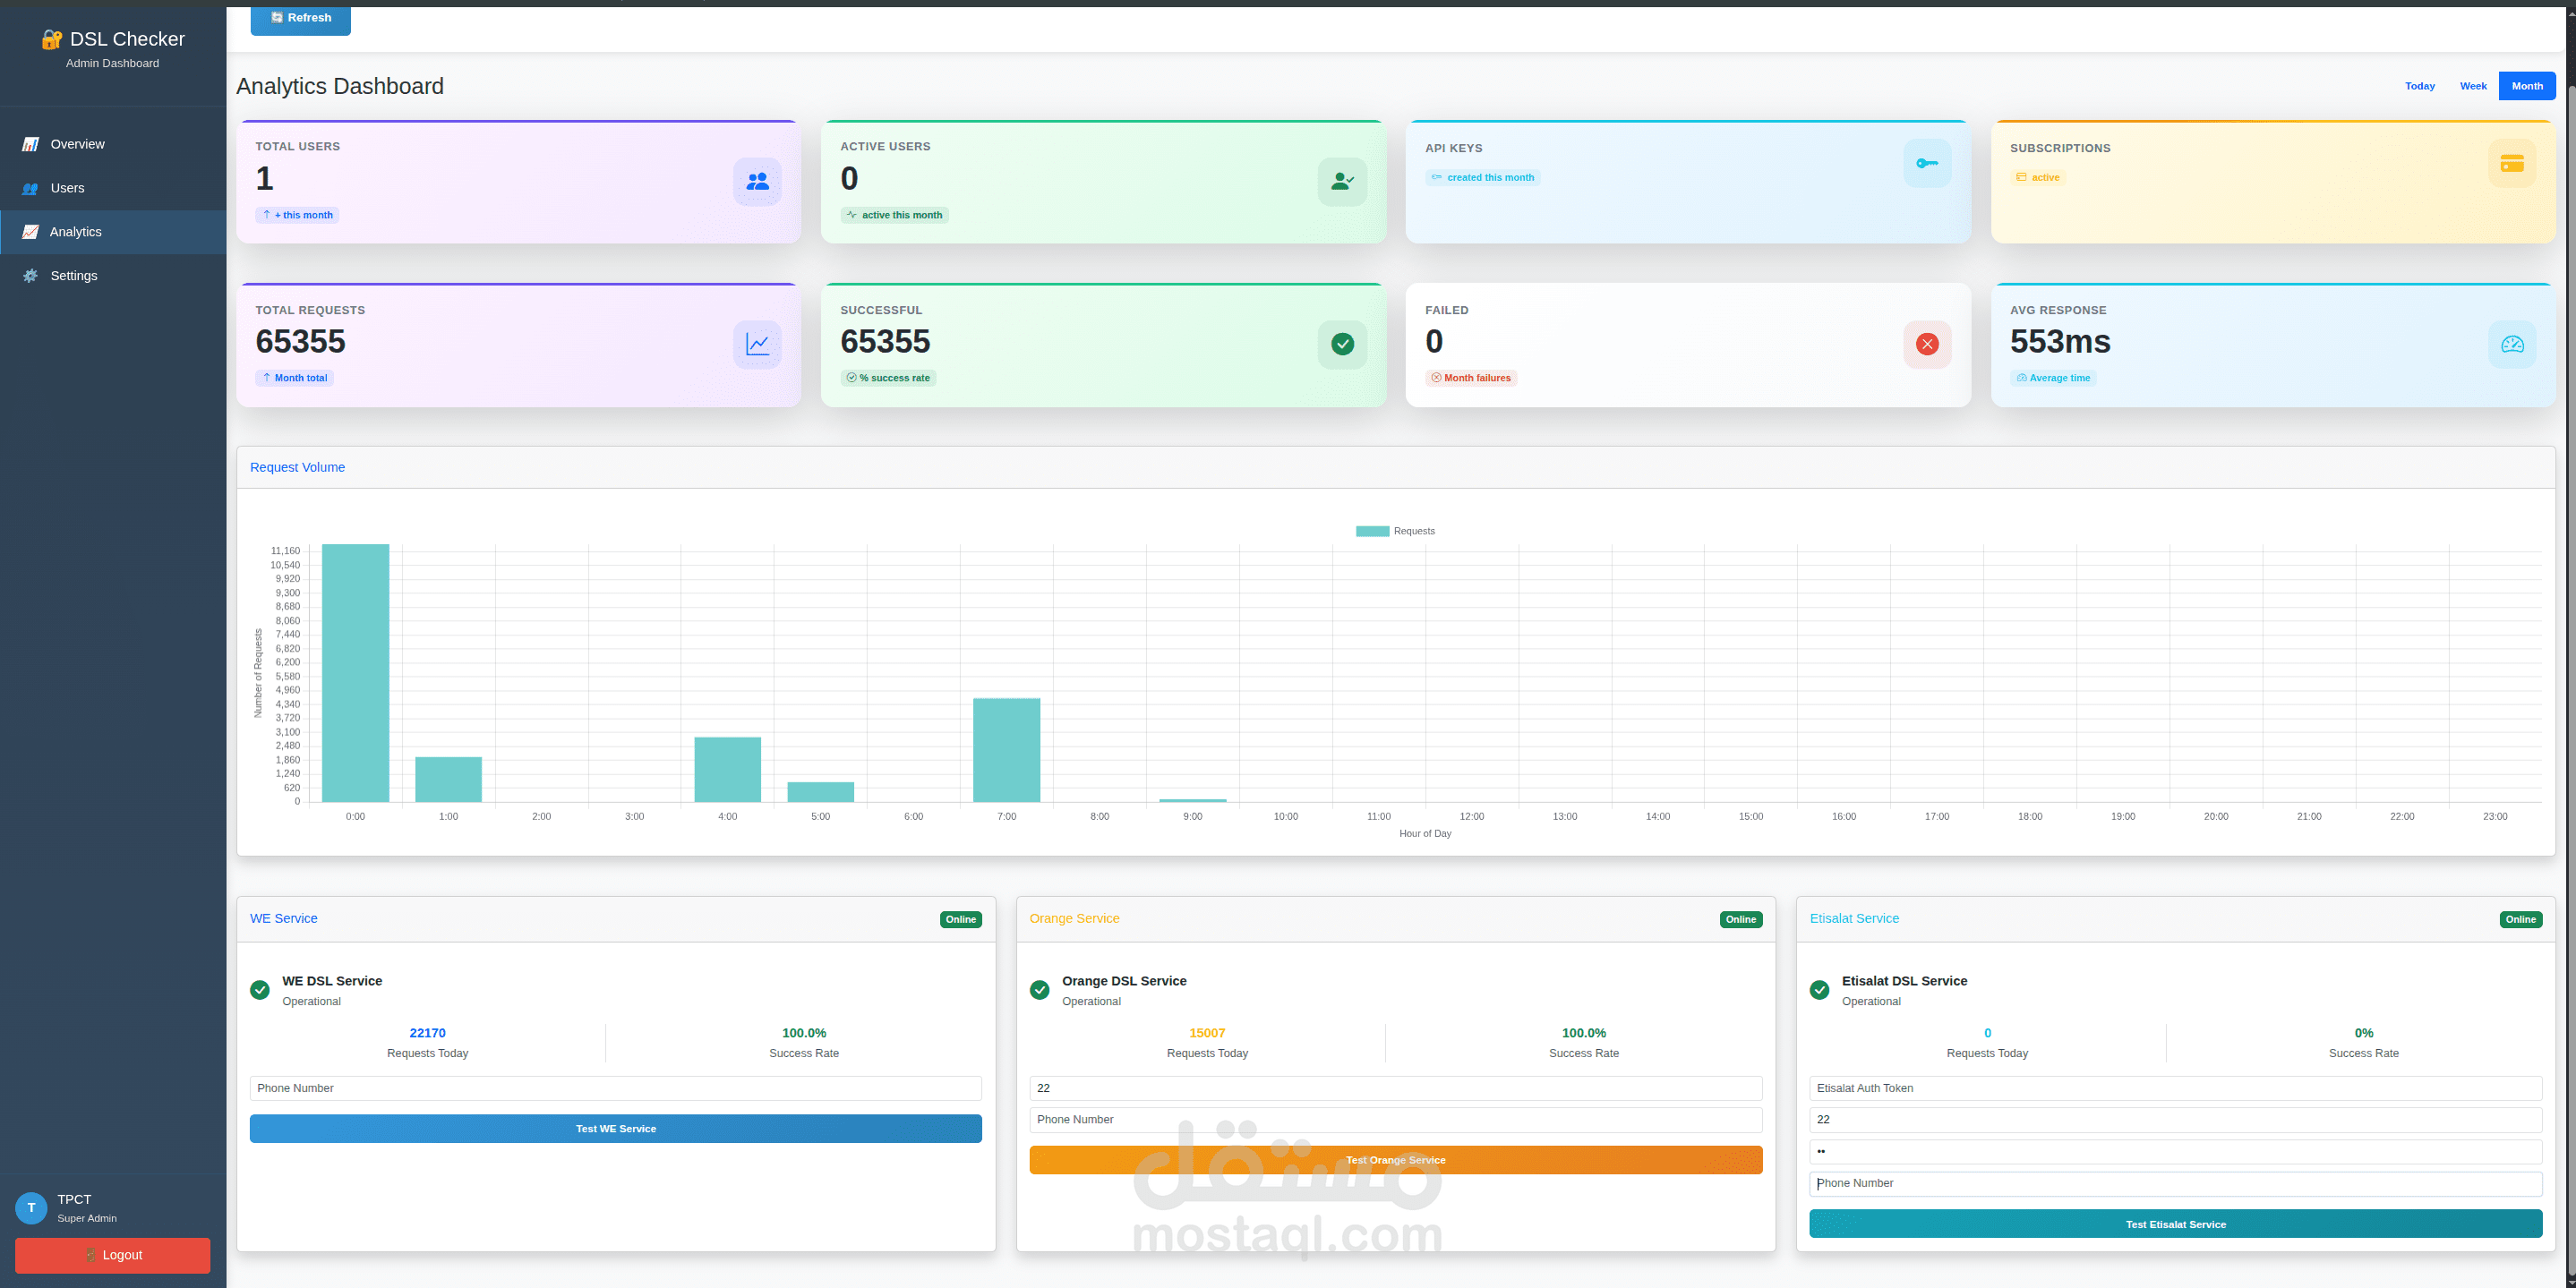Select the Month time range
The width and height of the screenshot is (2576, 1288).
(2527, 86)
